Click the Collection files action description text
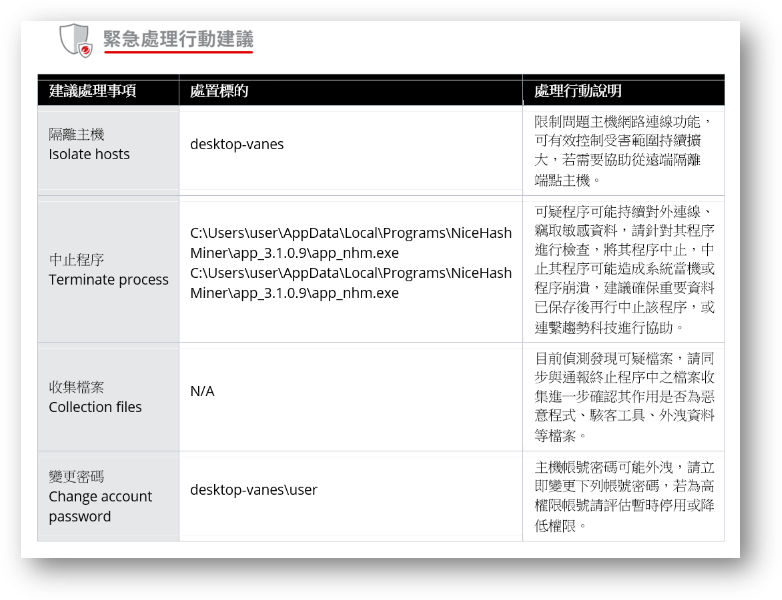Image resolution: width=782 pixels, height=600 pixels. (624, 396)
